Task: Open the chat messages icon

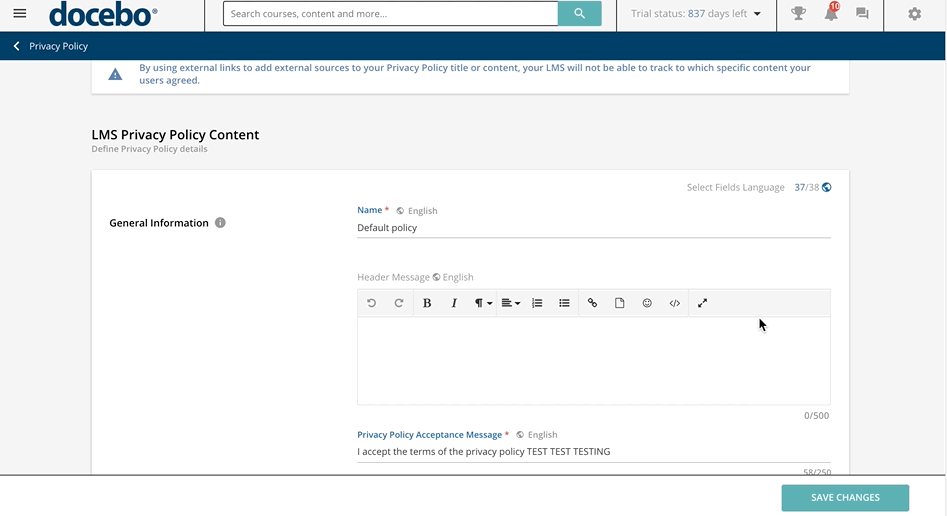Action: (862, 14)
